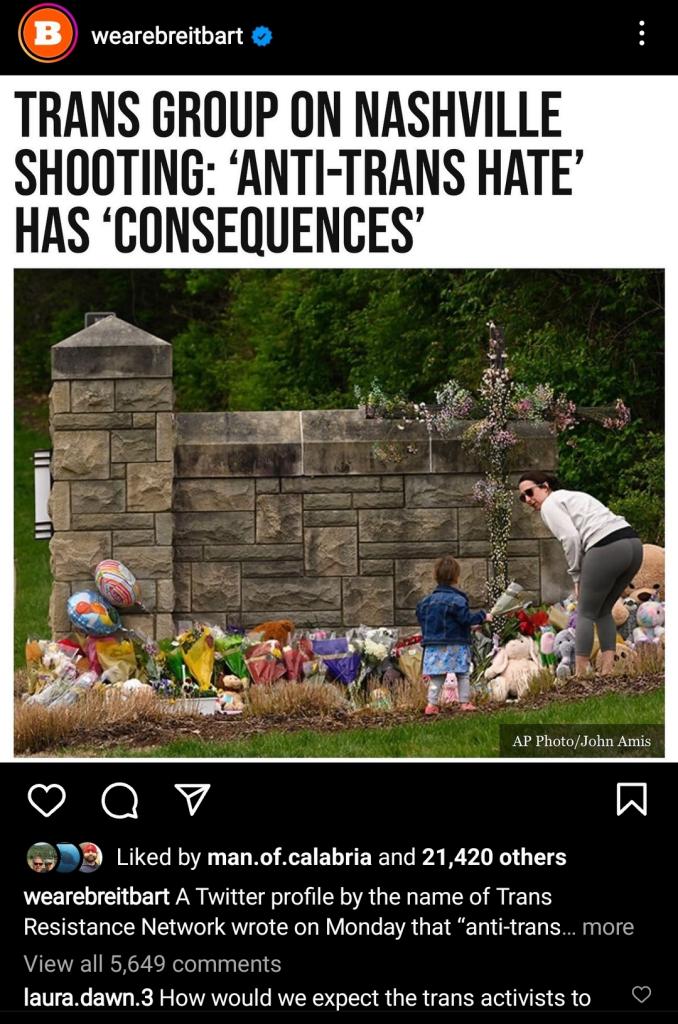Like the post with the heart icon

tap(47, 801)
